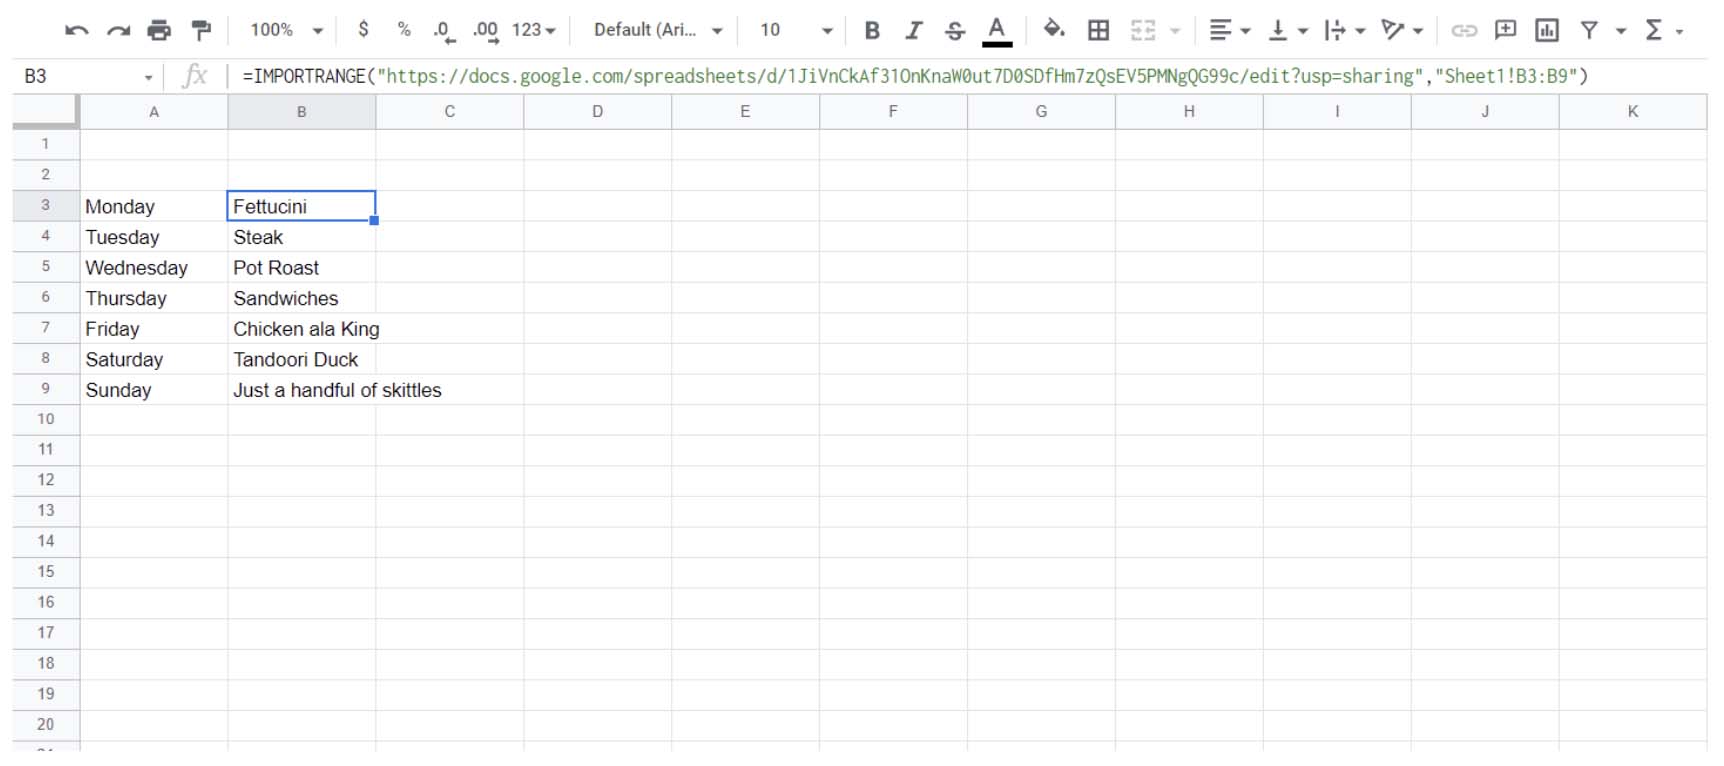Select row 3 header
This screenshot has height=766, width=1724.
46,205
